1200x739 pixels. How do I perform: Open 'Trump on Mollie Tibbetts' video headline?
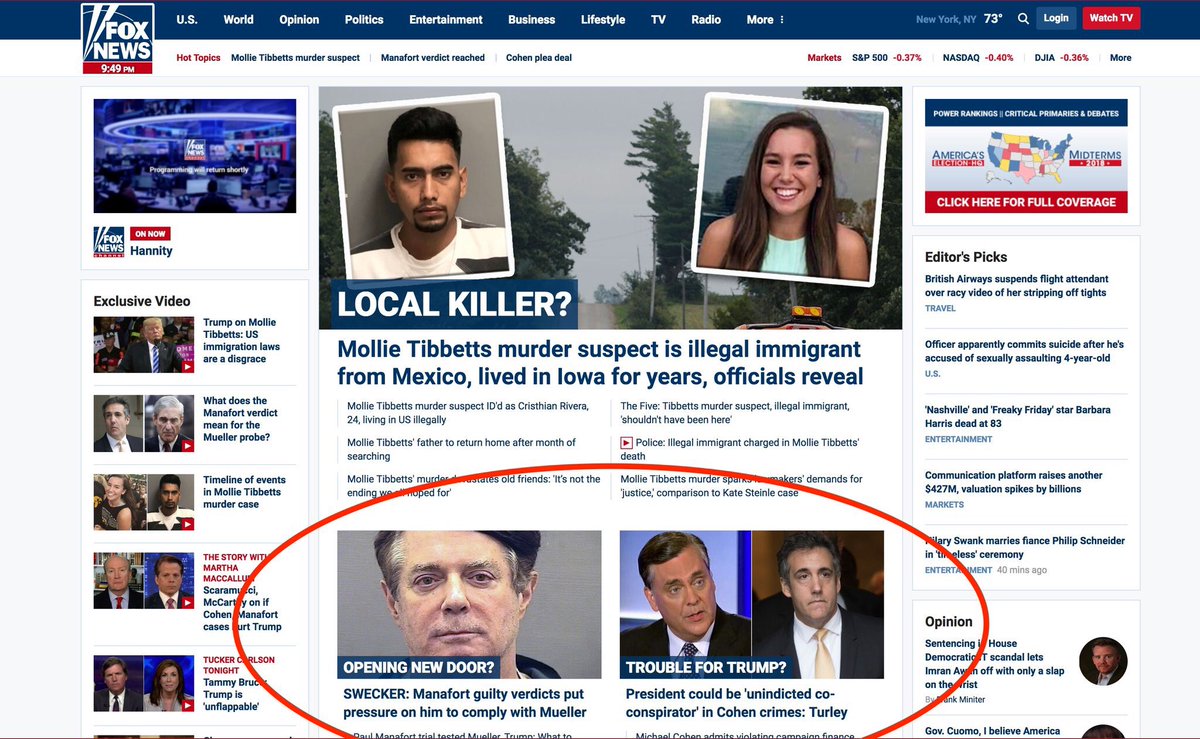pos(242,340)
